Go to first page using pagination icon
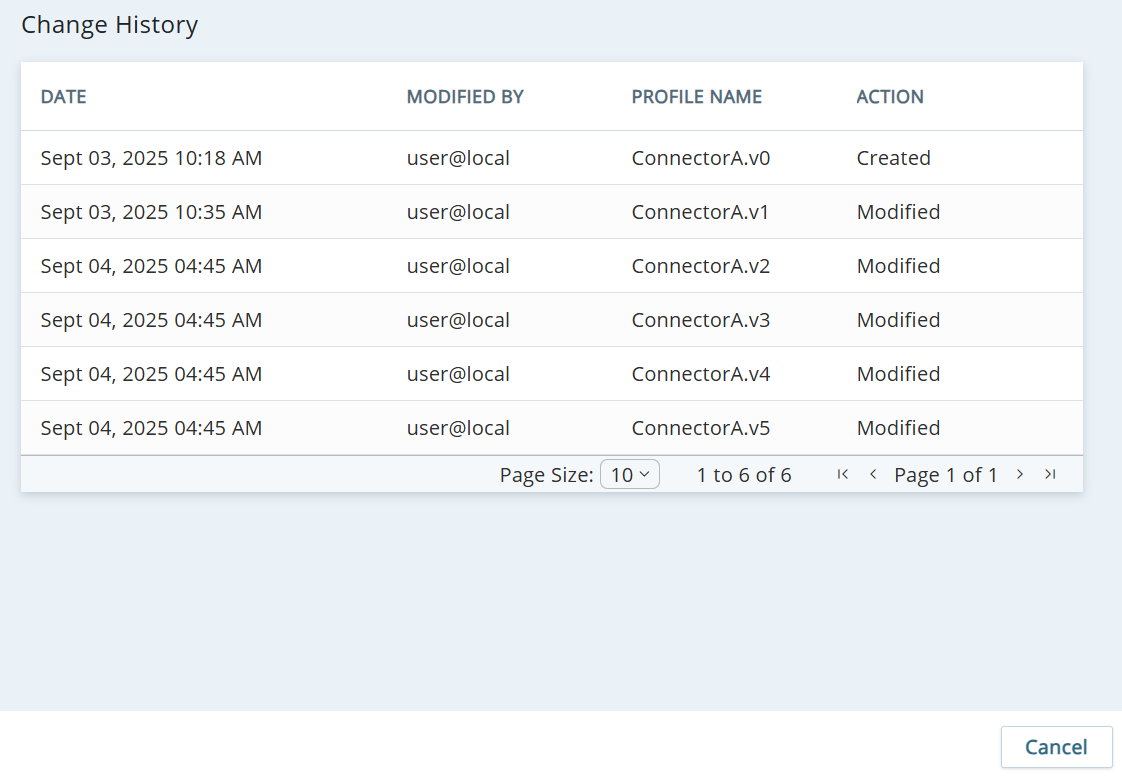1122x779 pixels. [x=843, y=475]
